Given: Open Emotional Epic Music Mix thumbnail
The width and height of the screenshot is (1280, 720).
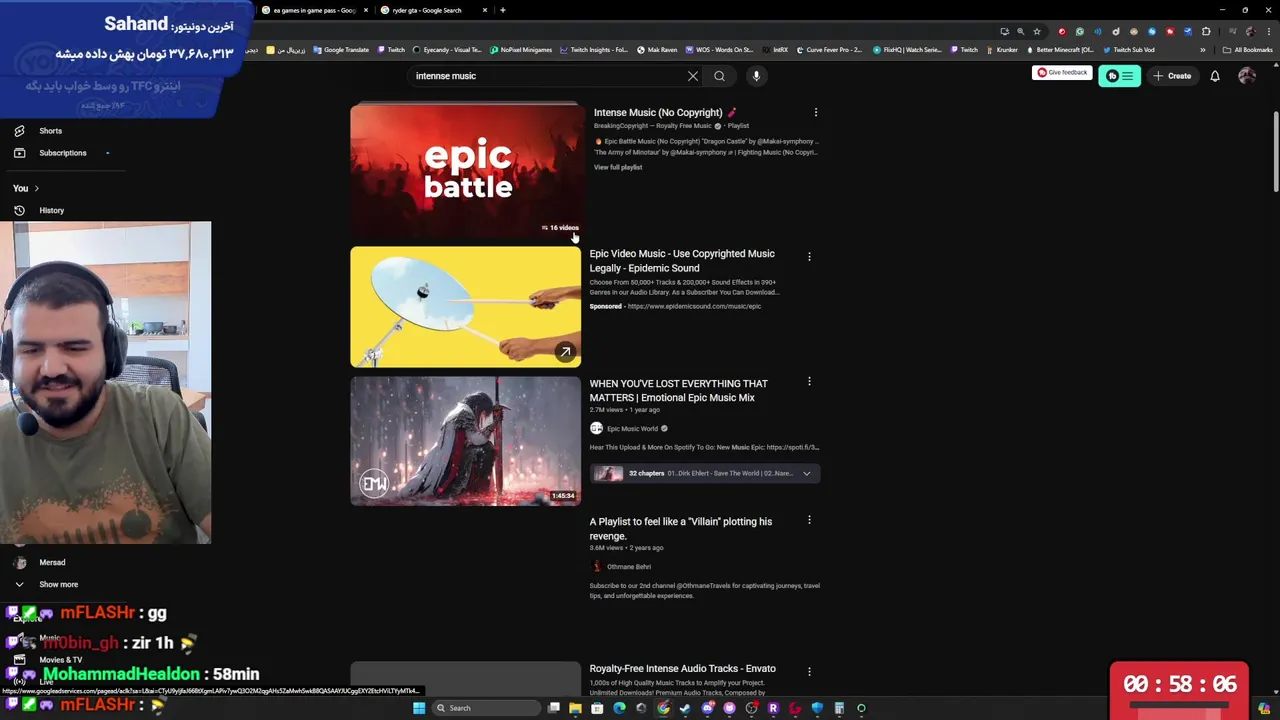Looking at the screenshot, I should point(466,441).
